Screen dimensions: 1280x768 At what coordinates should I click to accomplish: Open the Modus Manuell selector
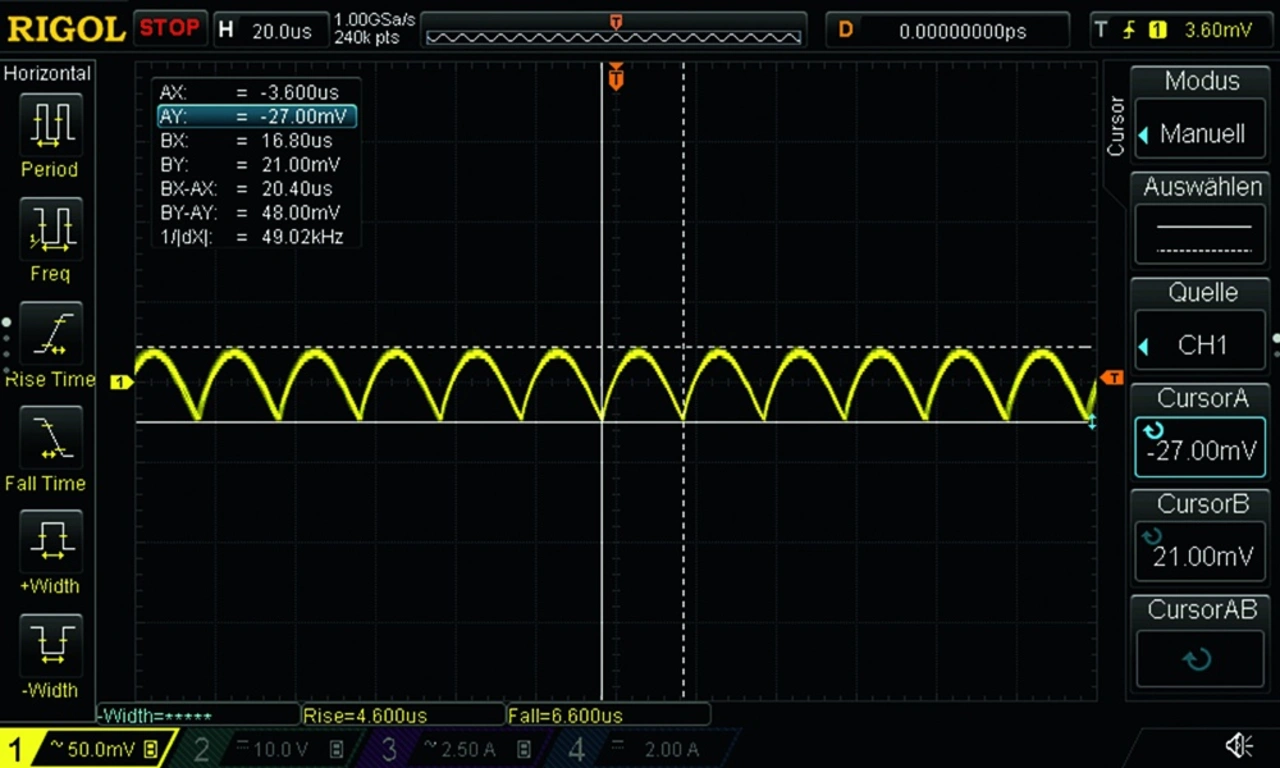1201,134
